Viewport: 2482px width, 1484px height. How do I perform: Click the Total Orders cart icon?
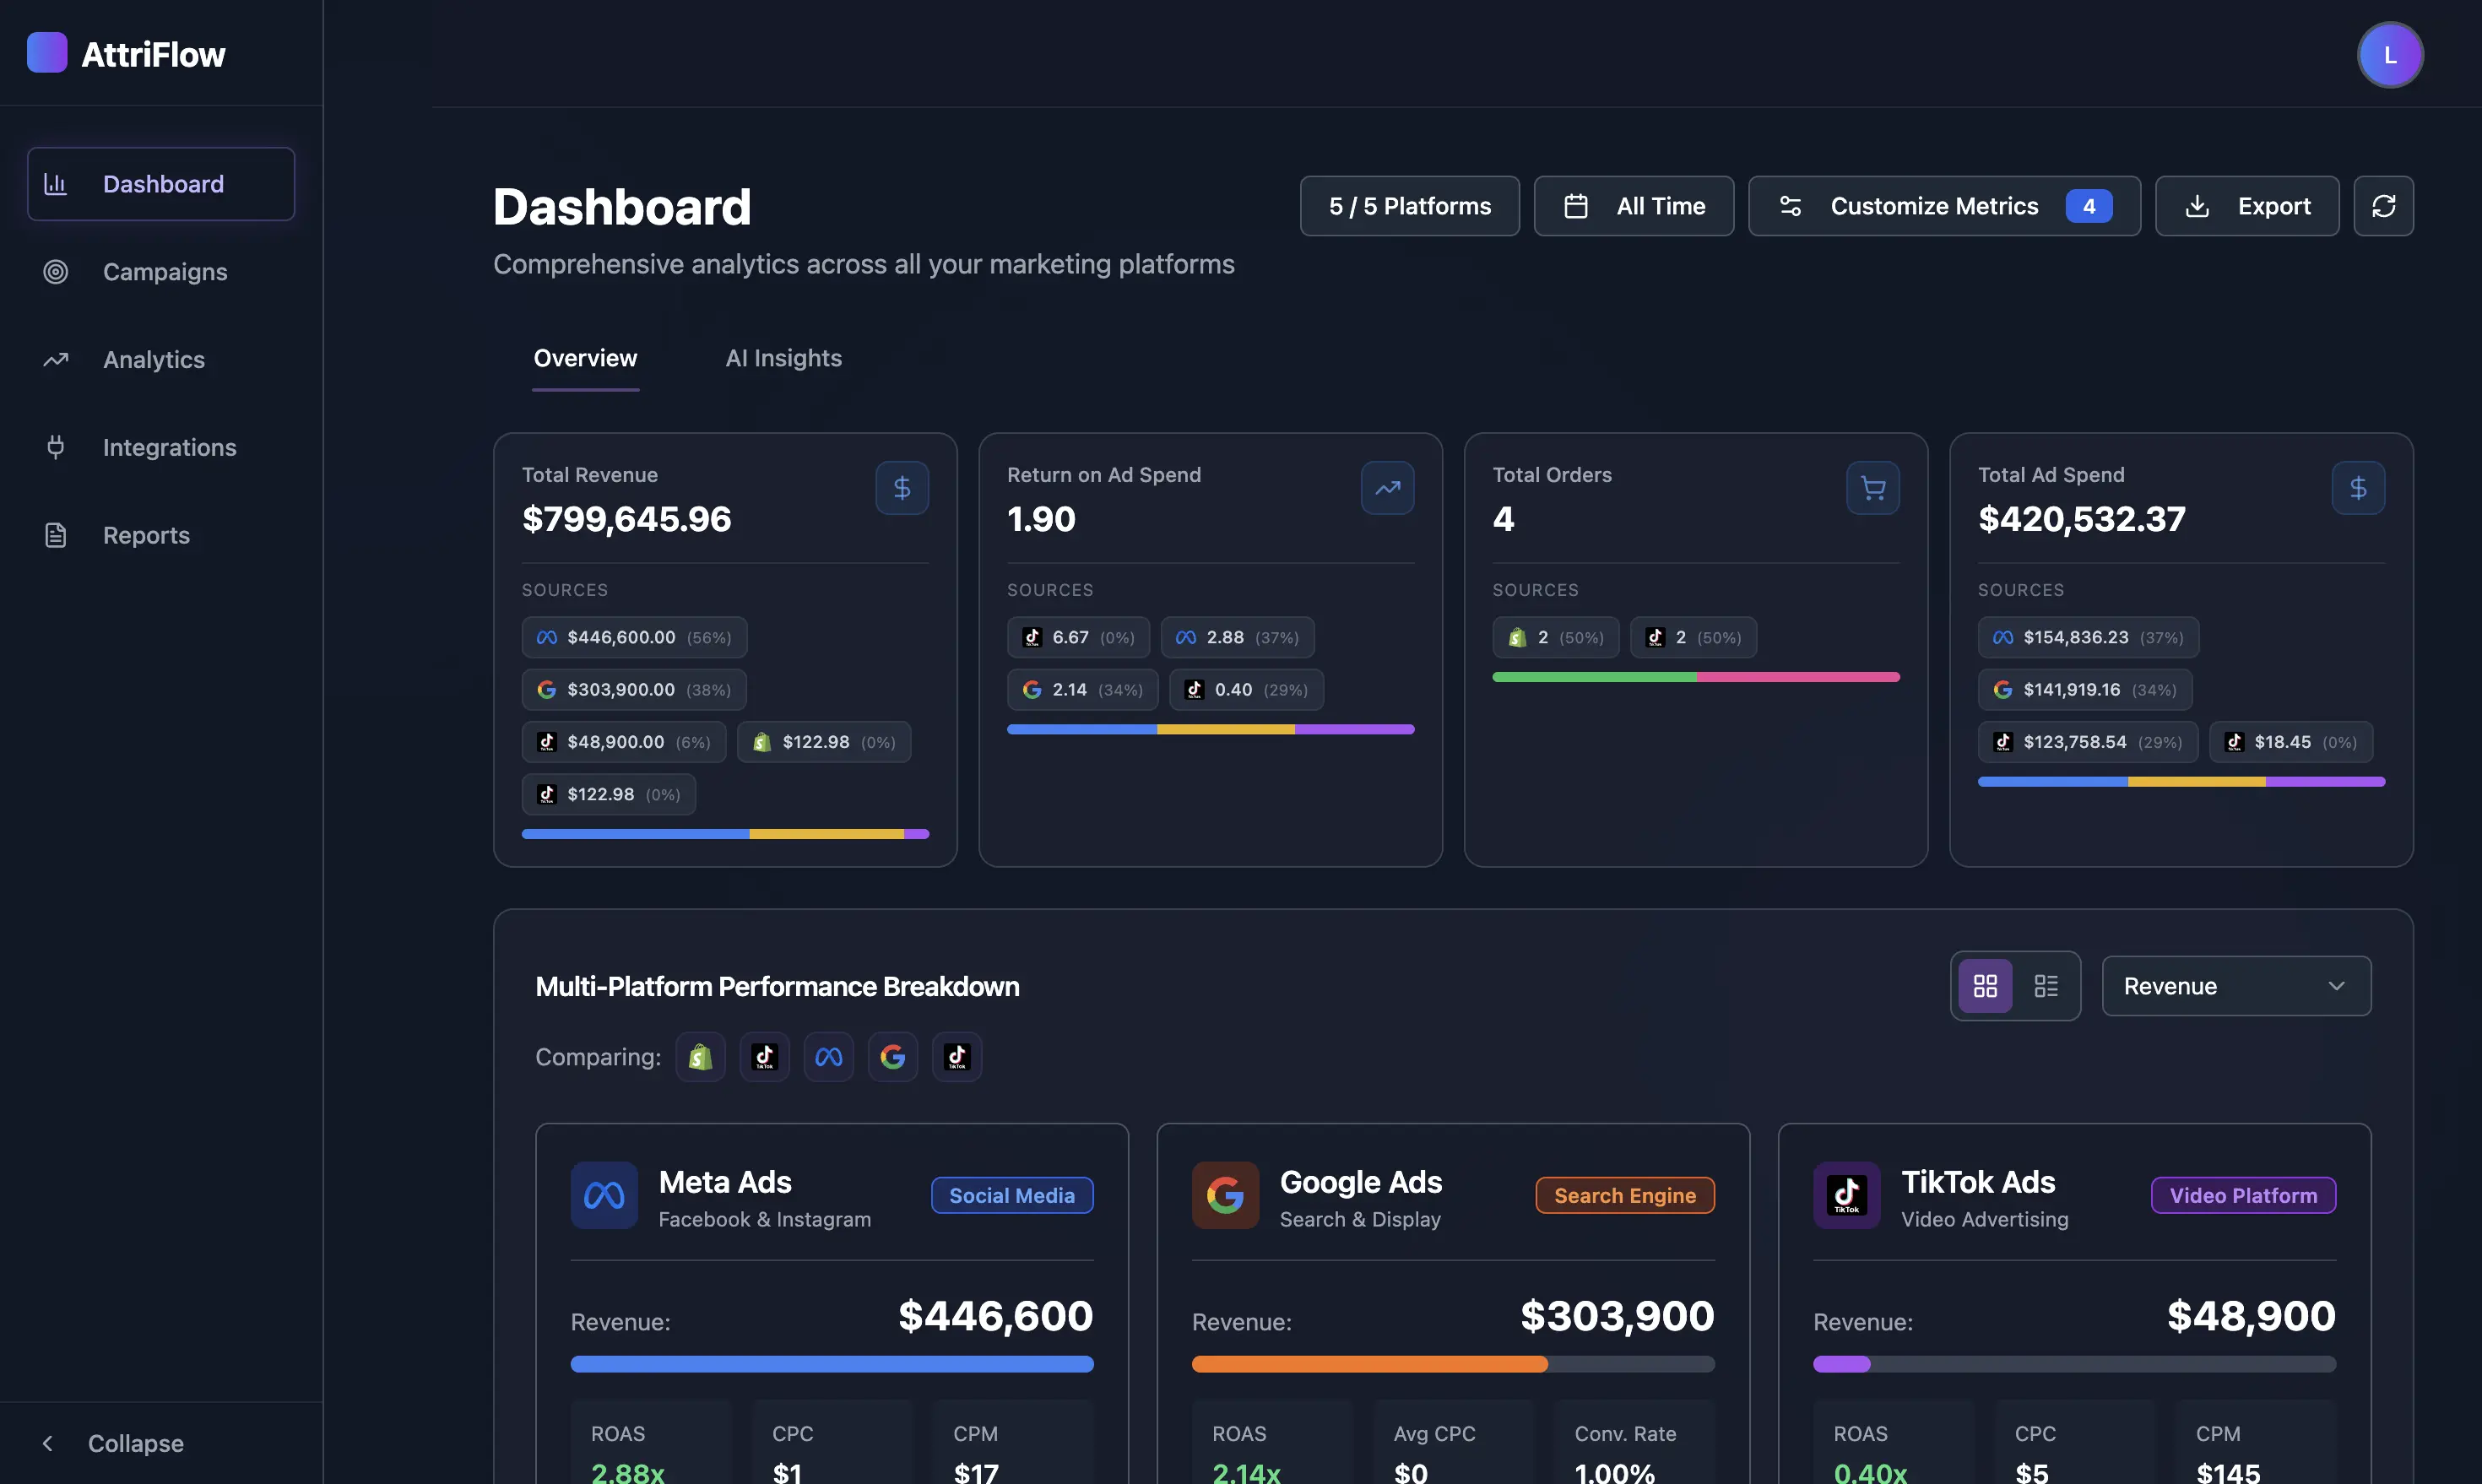pos(1872,488)
